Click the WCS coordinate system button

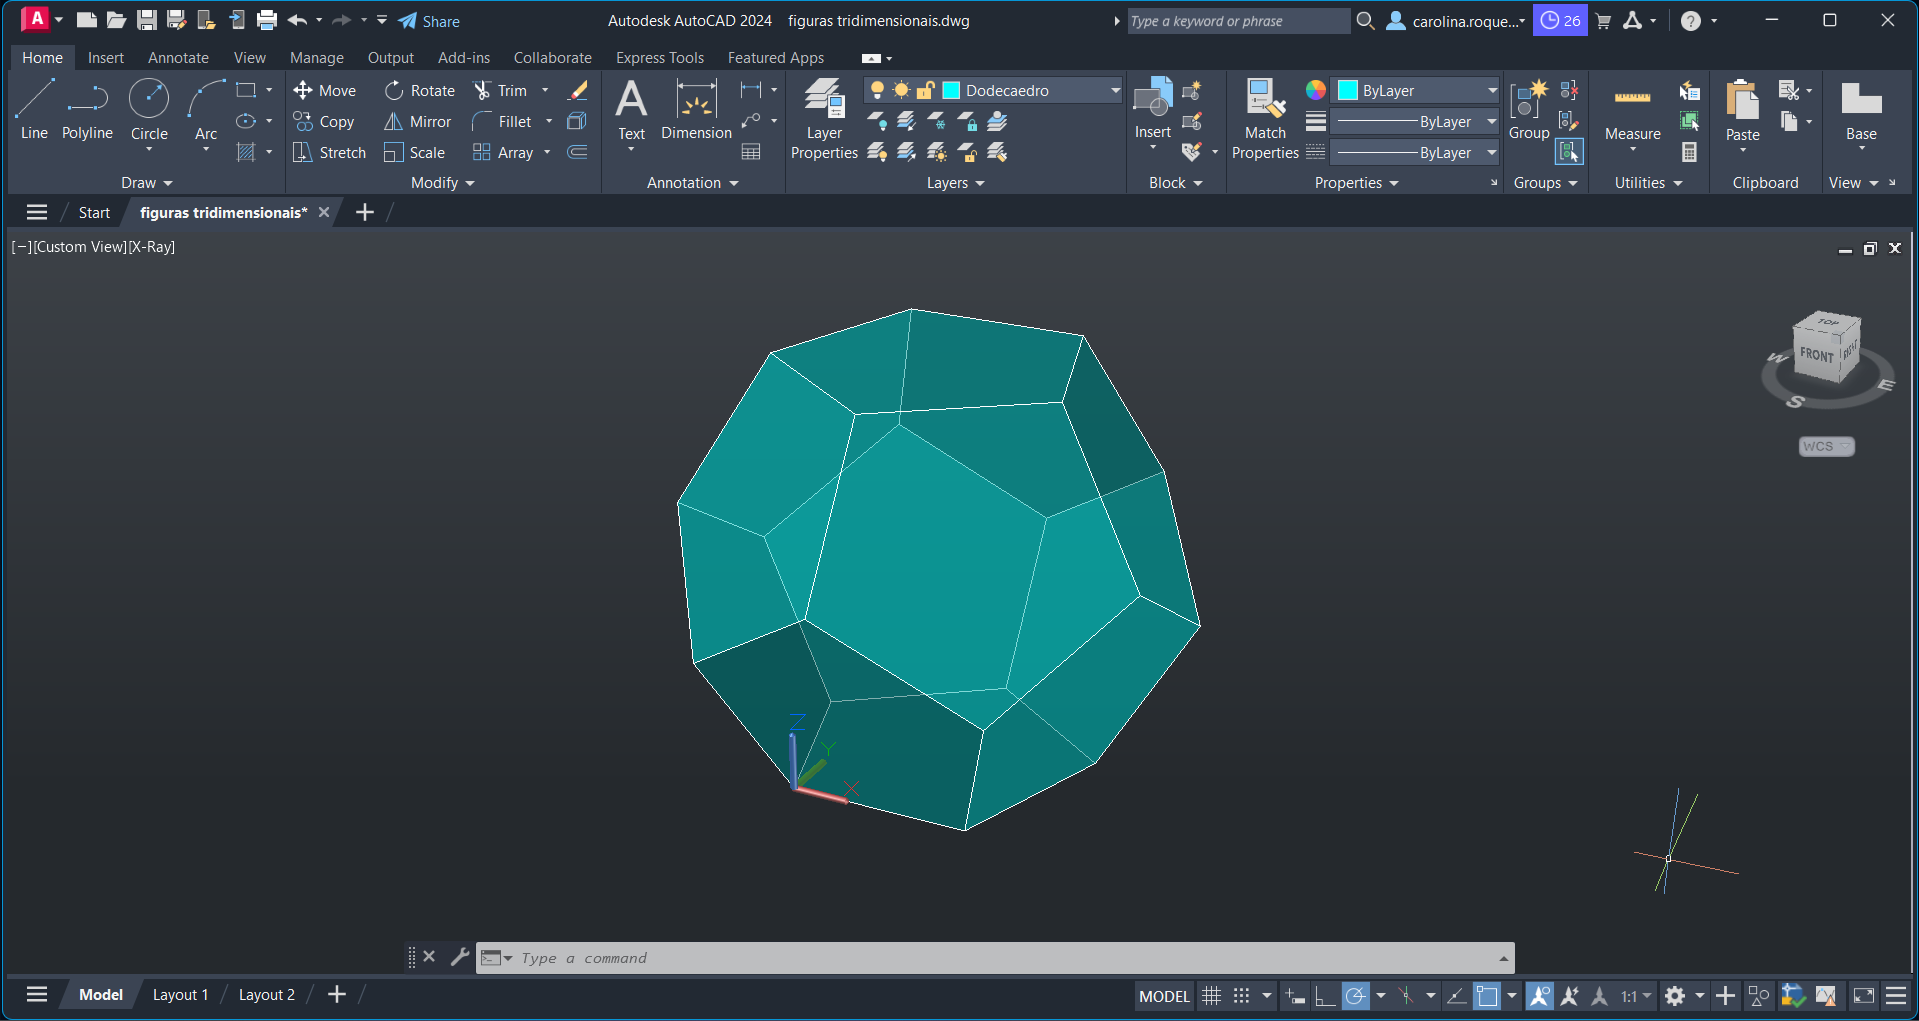(1825, 447)
